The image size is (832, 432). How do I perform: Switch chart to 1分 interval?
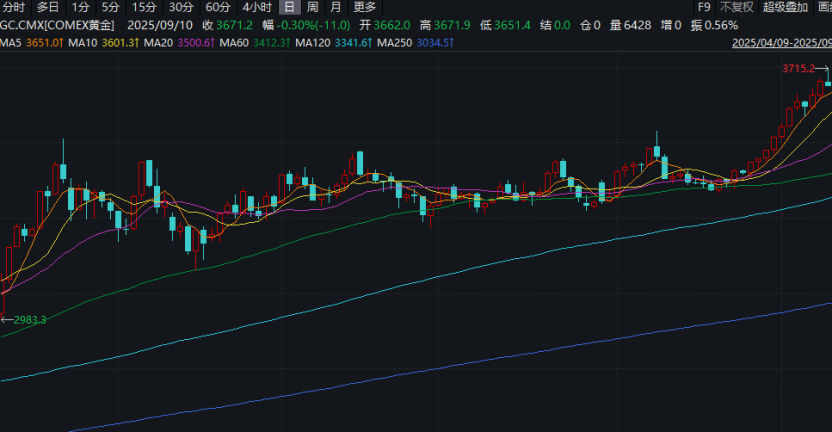[x=81, y=7]
